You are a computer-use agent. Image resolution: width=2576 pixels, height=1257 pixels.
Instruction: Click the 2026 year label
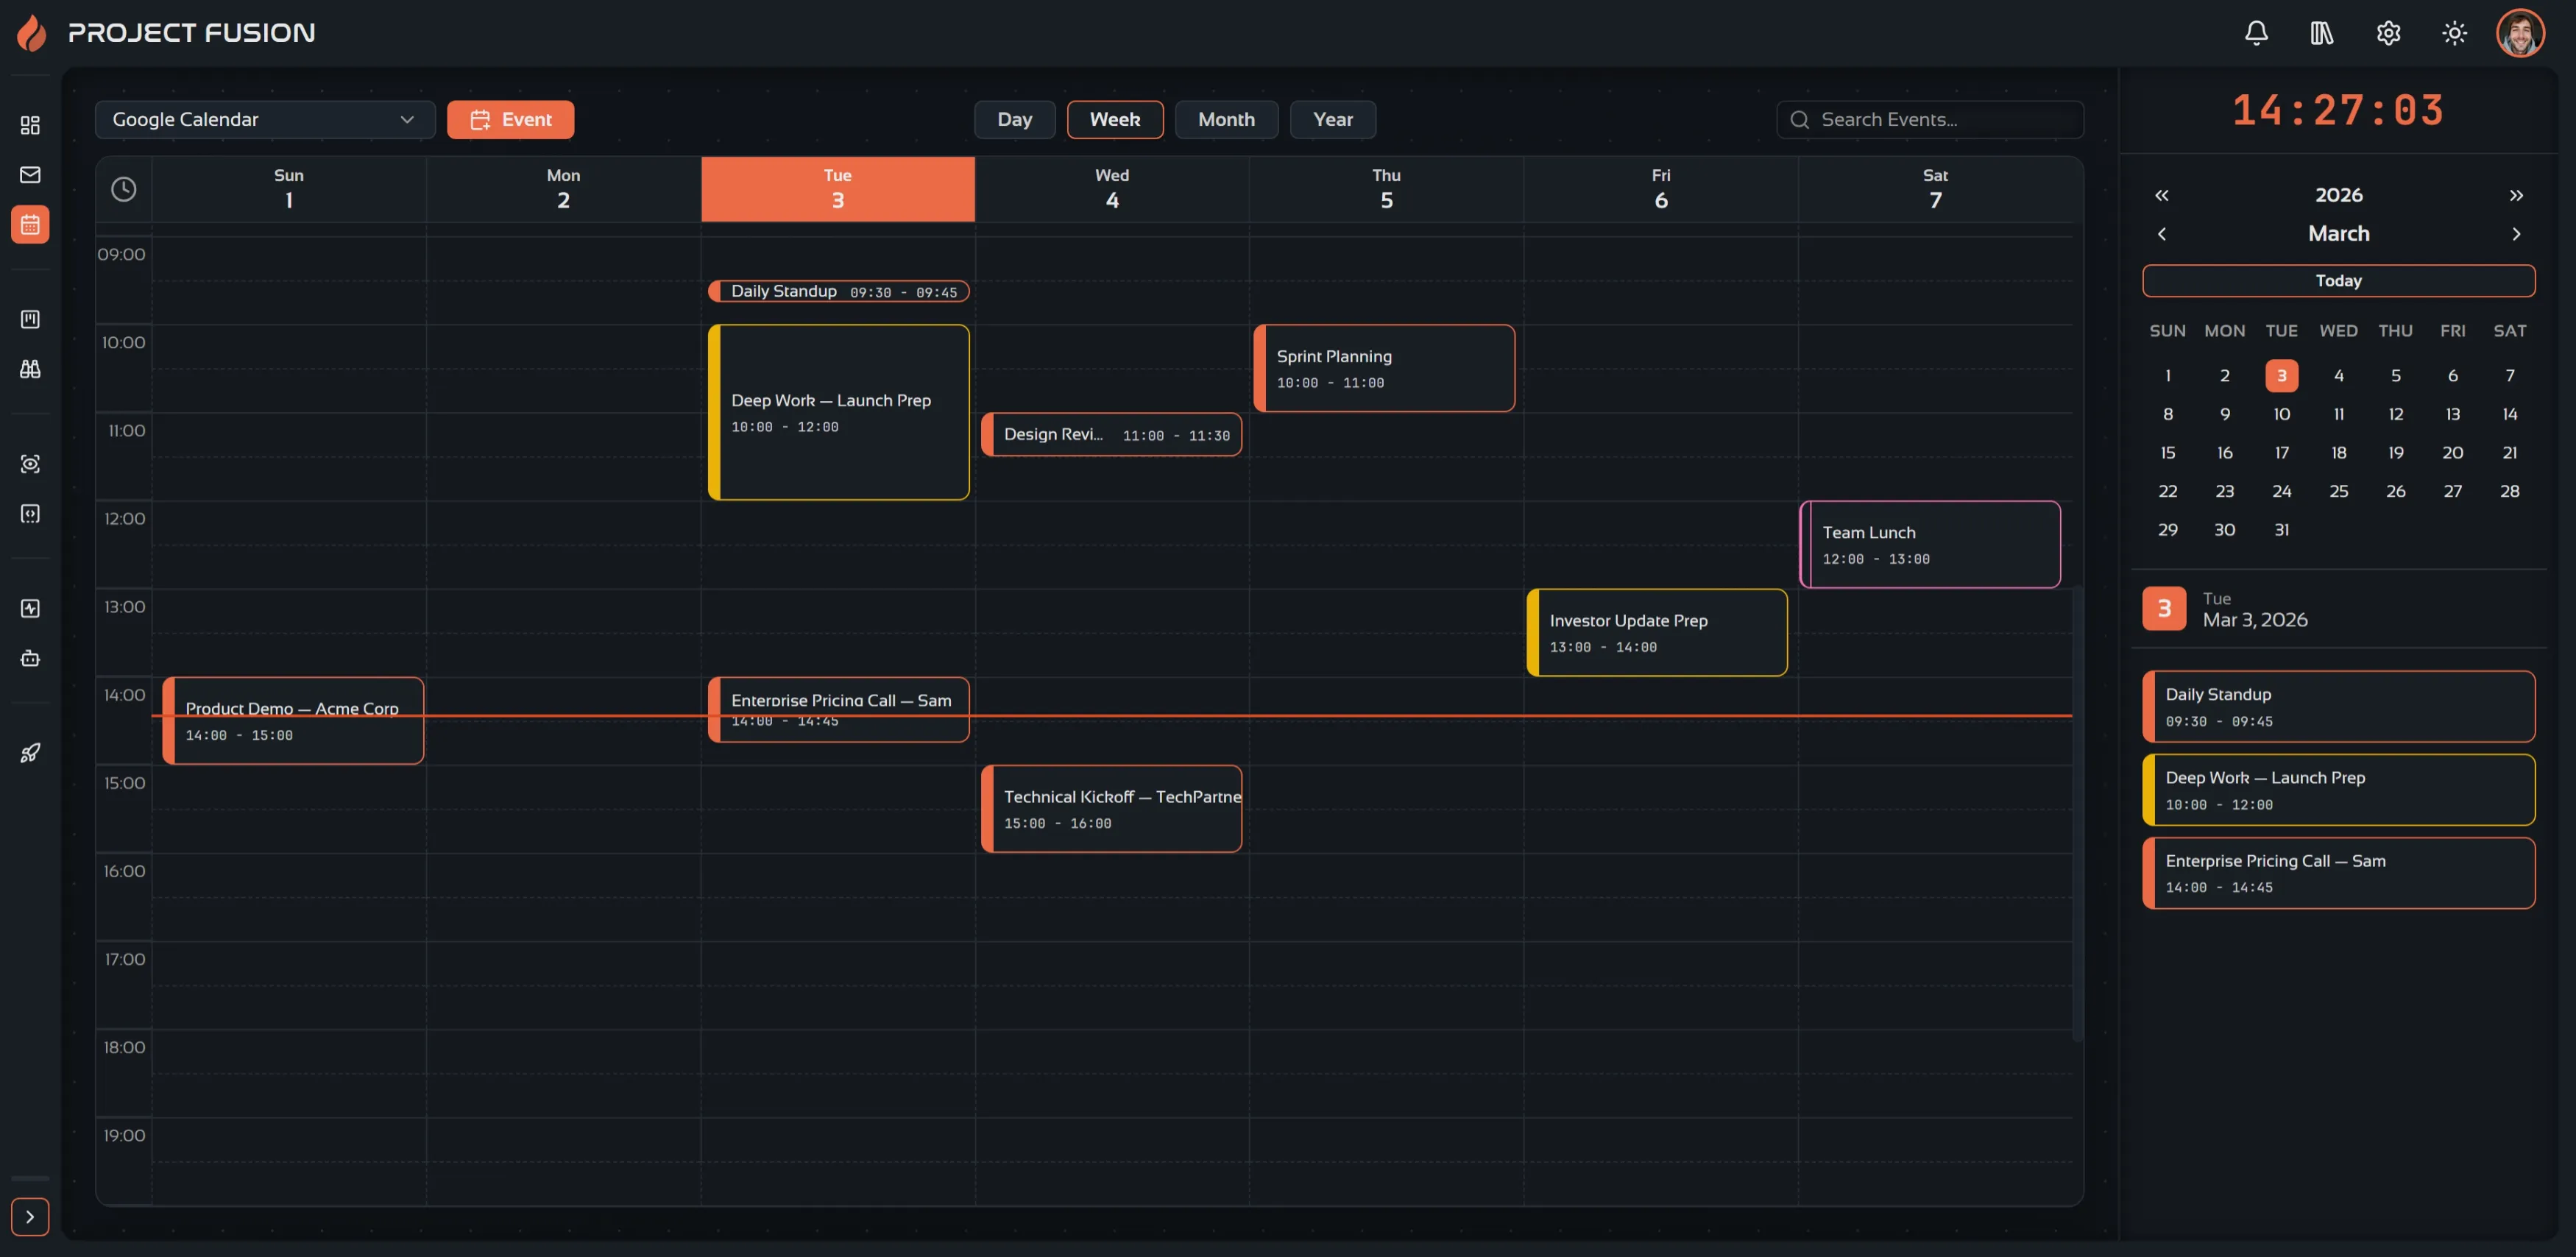coord(2338,195)
